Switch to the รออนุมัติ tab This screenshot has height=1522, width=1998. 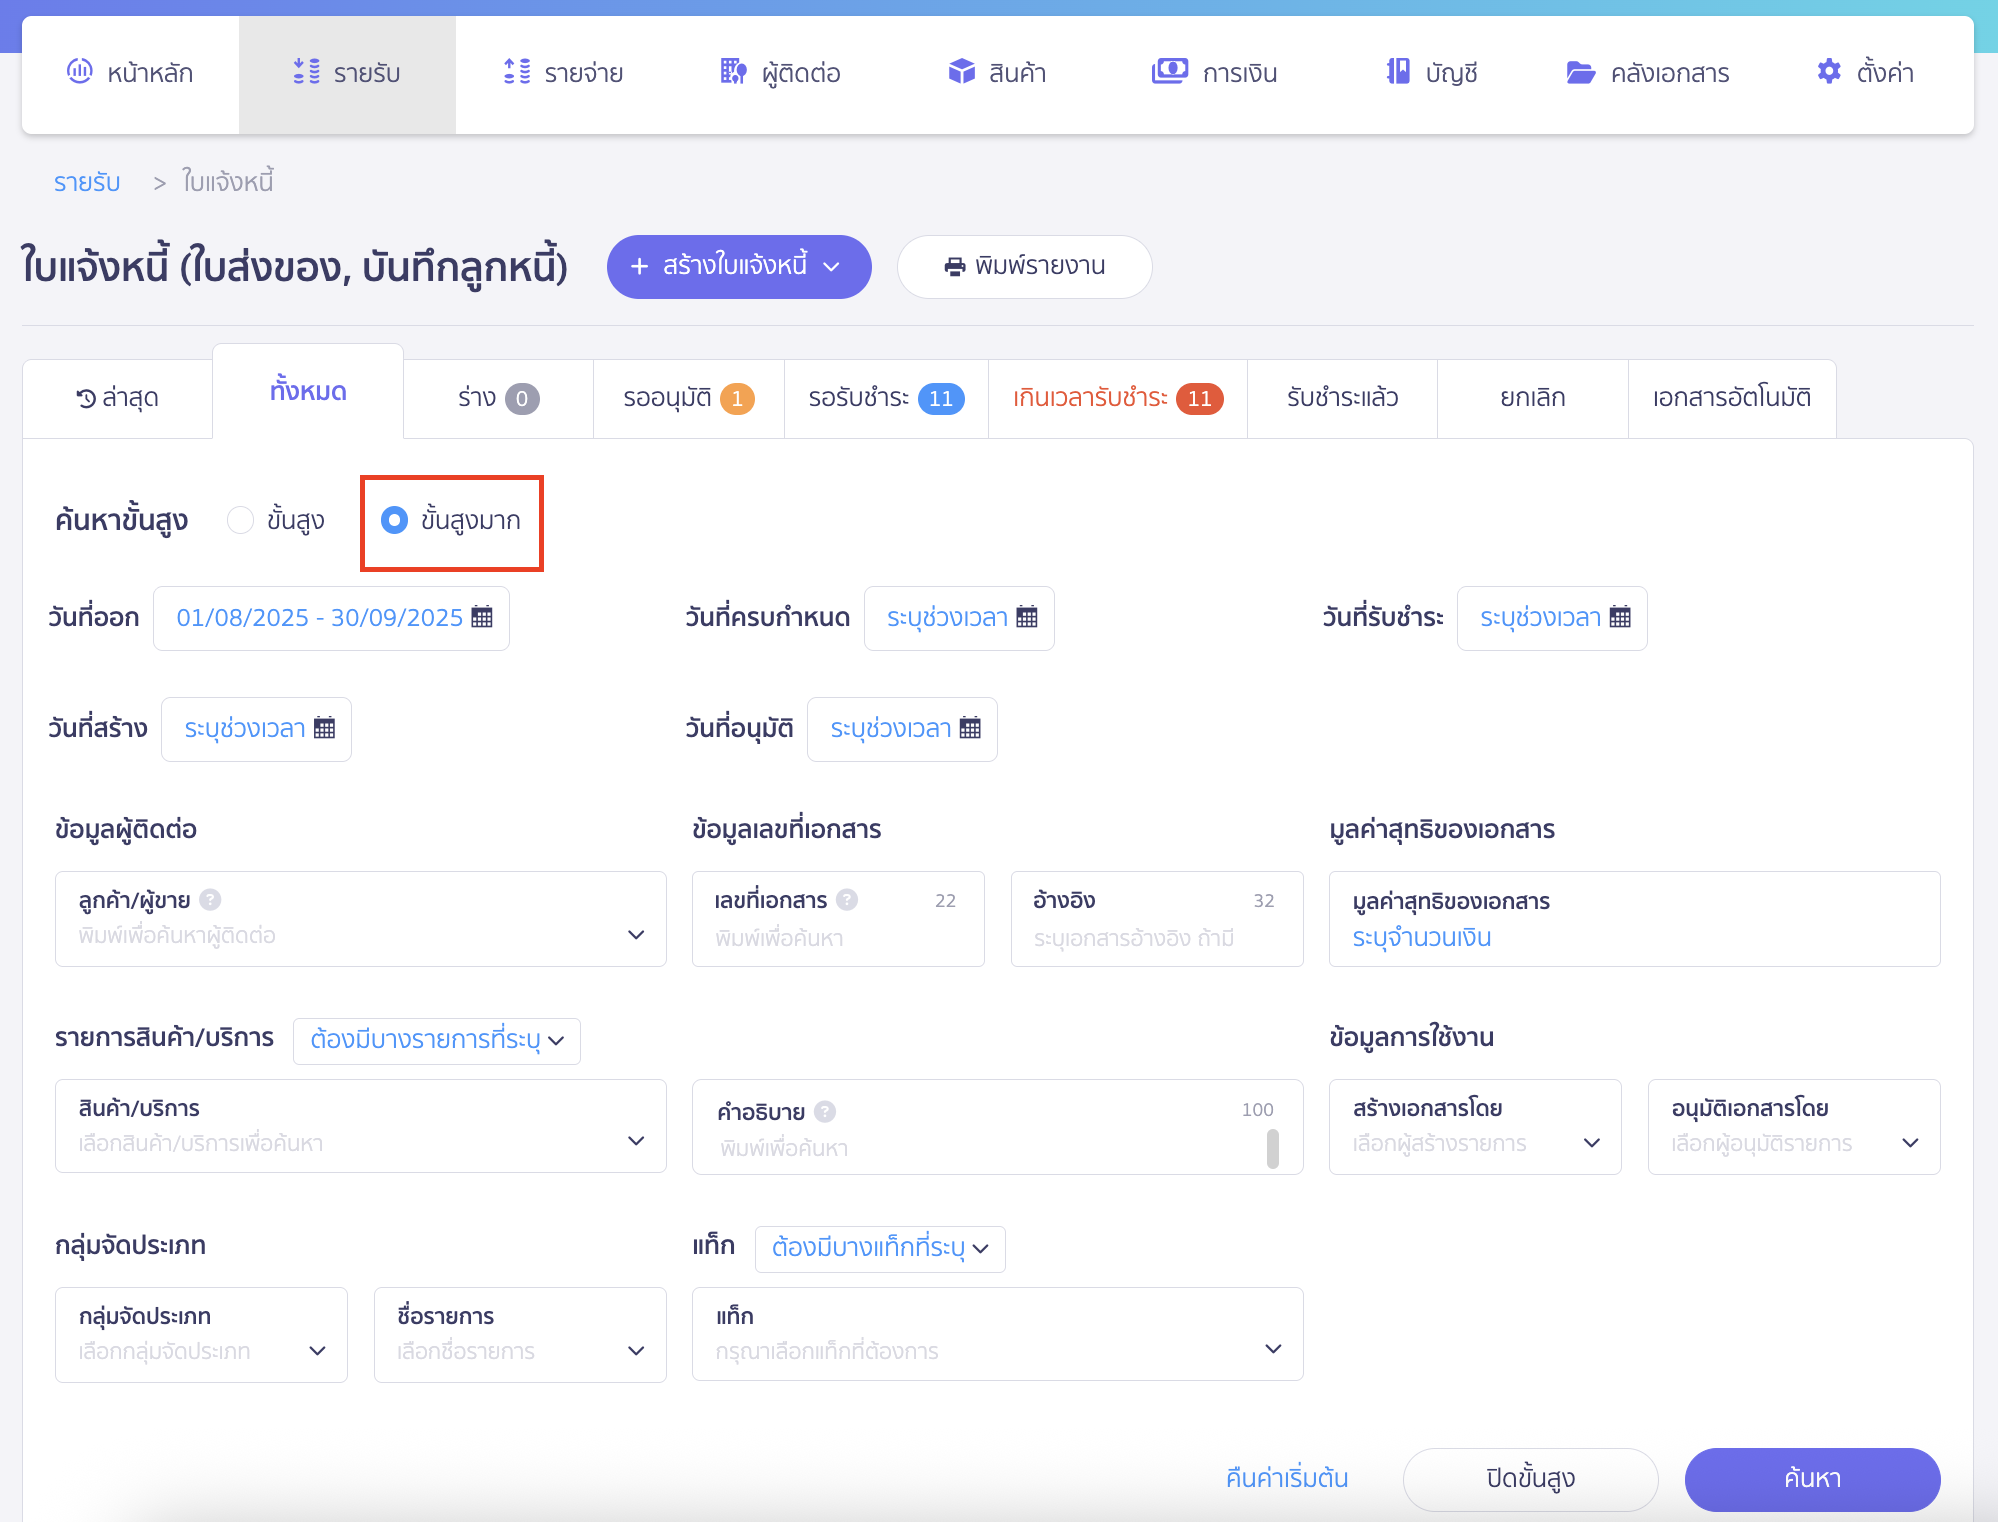pyautogui.click(x=688, y=398)
